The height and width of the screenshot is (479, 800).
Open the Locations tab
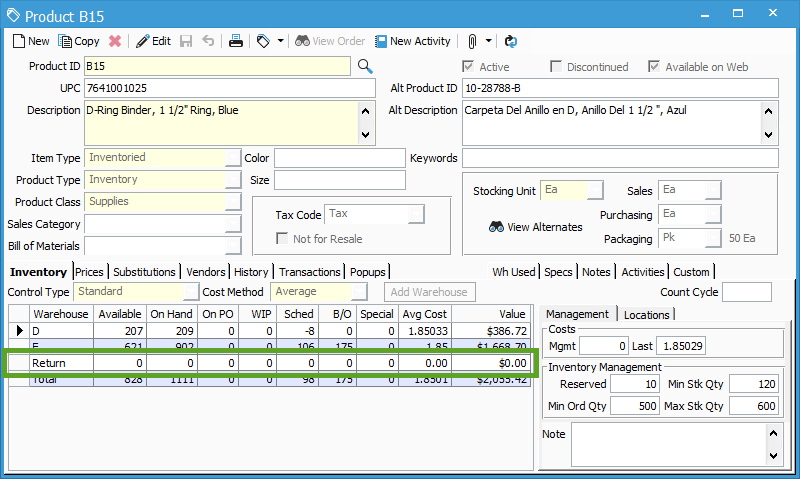(x=646, y=314)
